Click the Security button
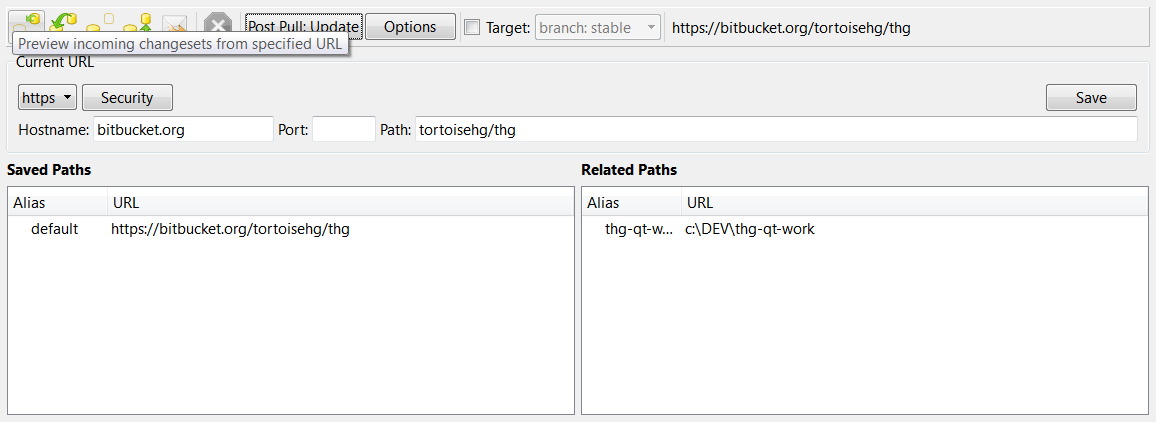The width and height of the screenshot is (1156, 422). pos(127,98)
